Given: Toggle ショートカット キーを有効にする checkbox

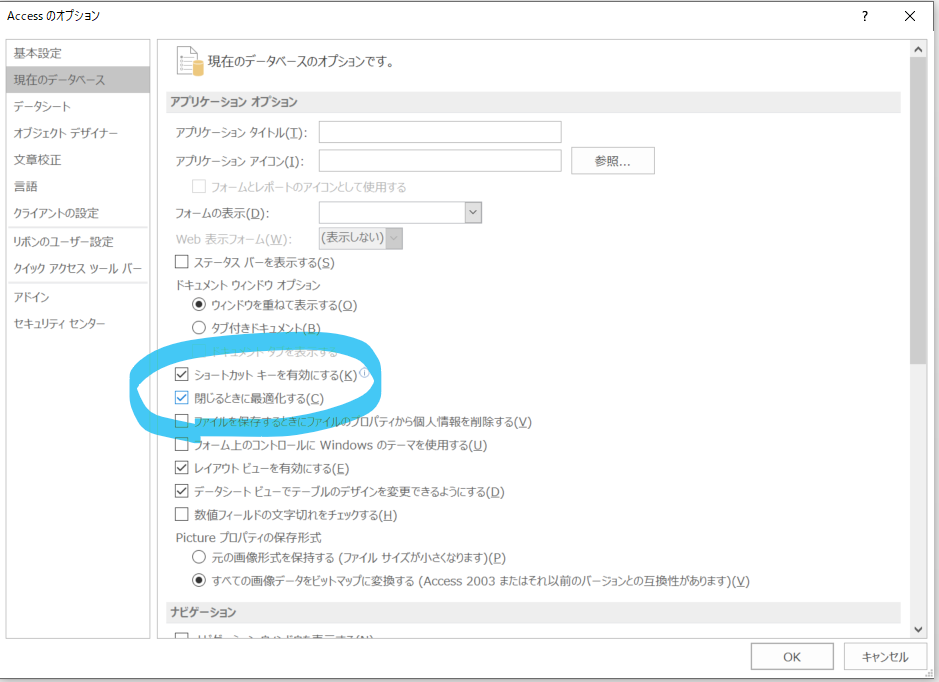Looking at the screenshot, I should pyautogui.click(x=181, y=375).
